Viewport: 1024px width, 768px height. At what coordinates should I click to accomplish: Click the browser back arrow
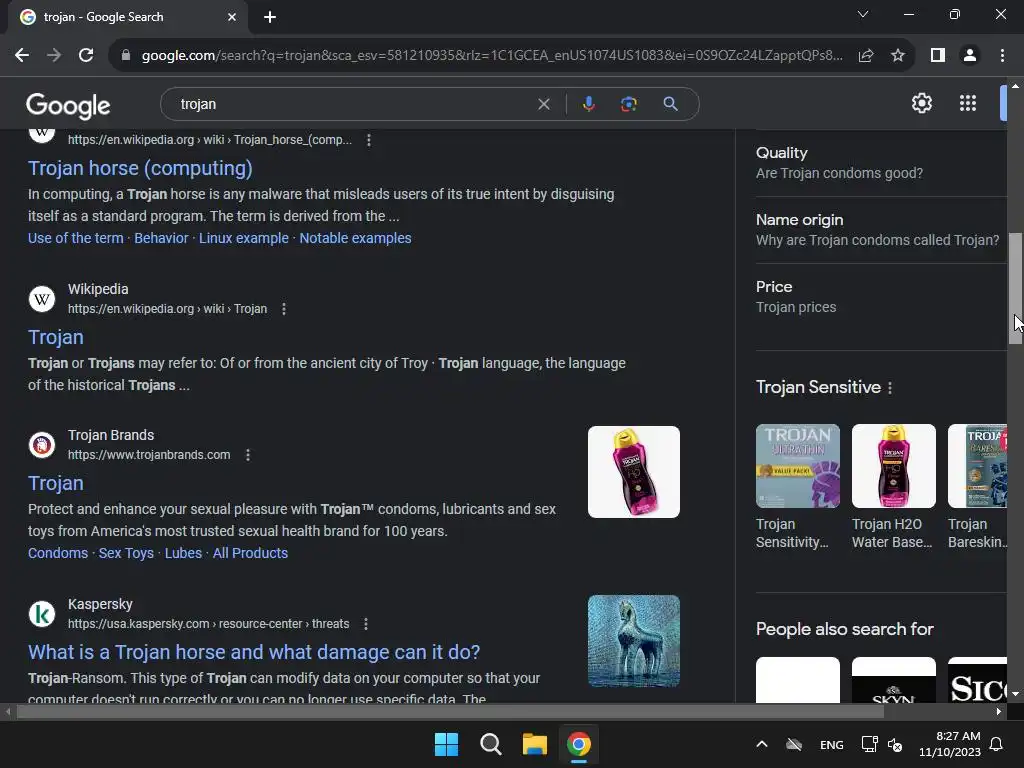tap(22, 56)
